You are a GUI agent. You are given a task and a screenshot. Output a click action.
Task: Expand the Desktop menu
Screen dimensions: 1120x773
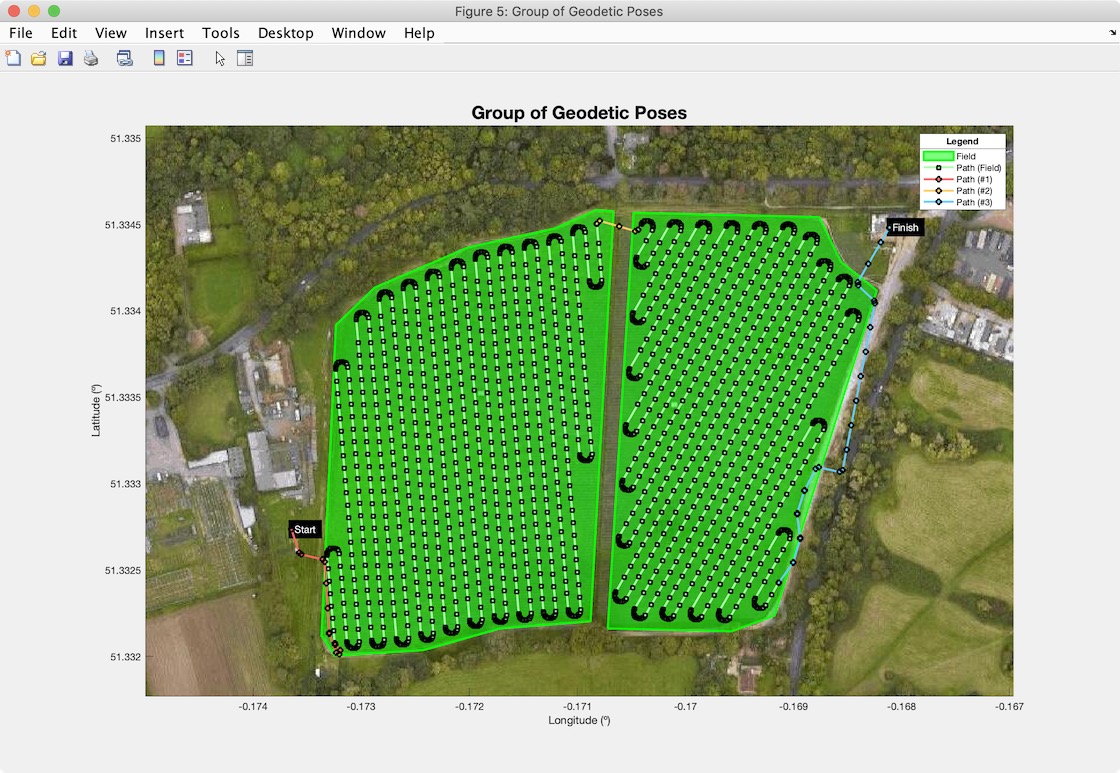[x=285, y=33]
